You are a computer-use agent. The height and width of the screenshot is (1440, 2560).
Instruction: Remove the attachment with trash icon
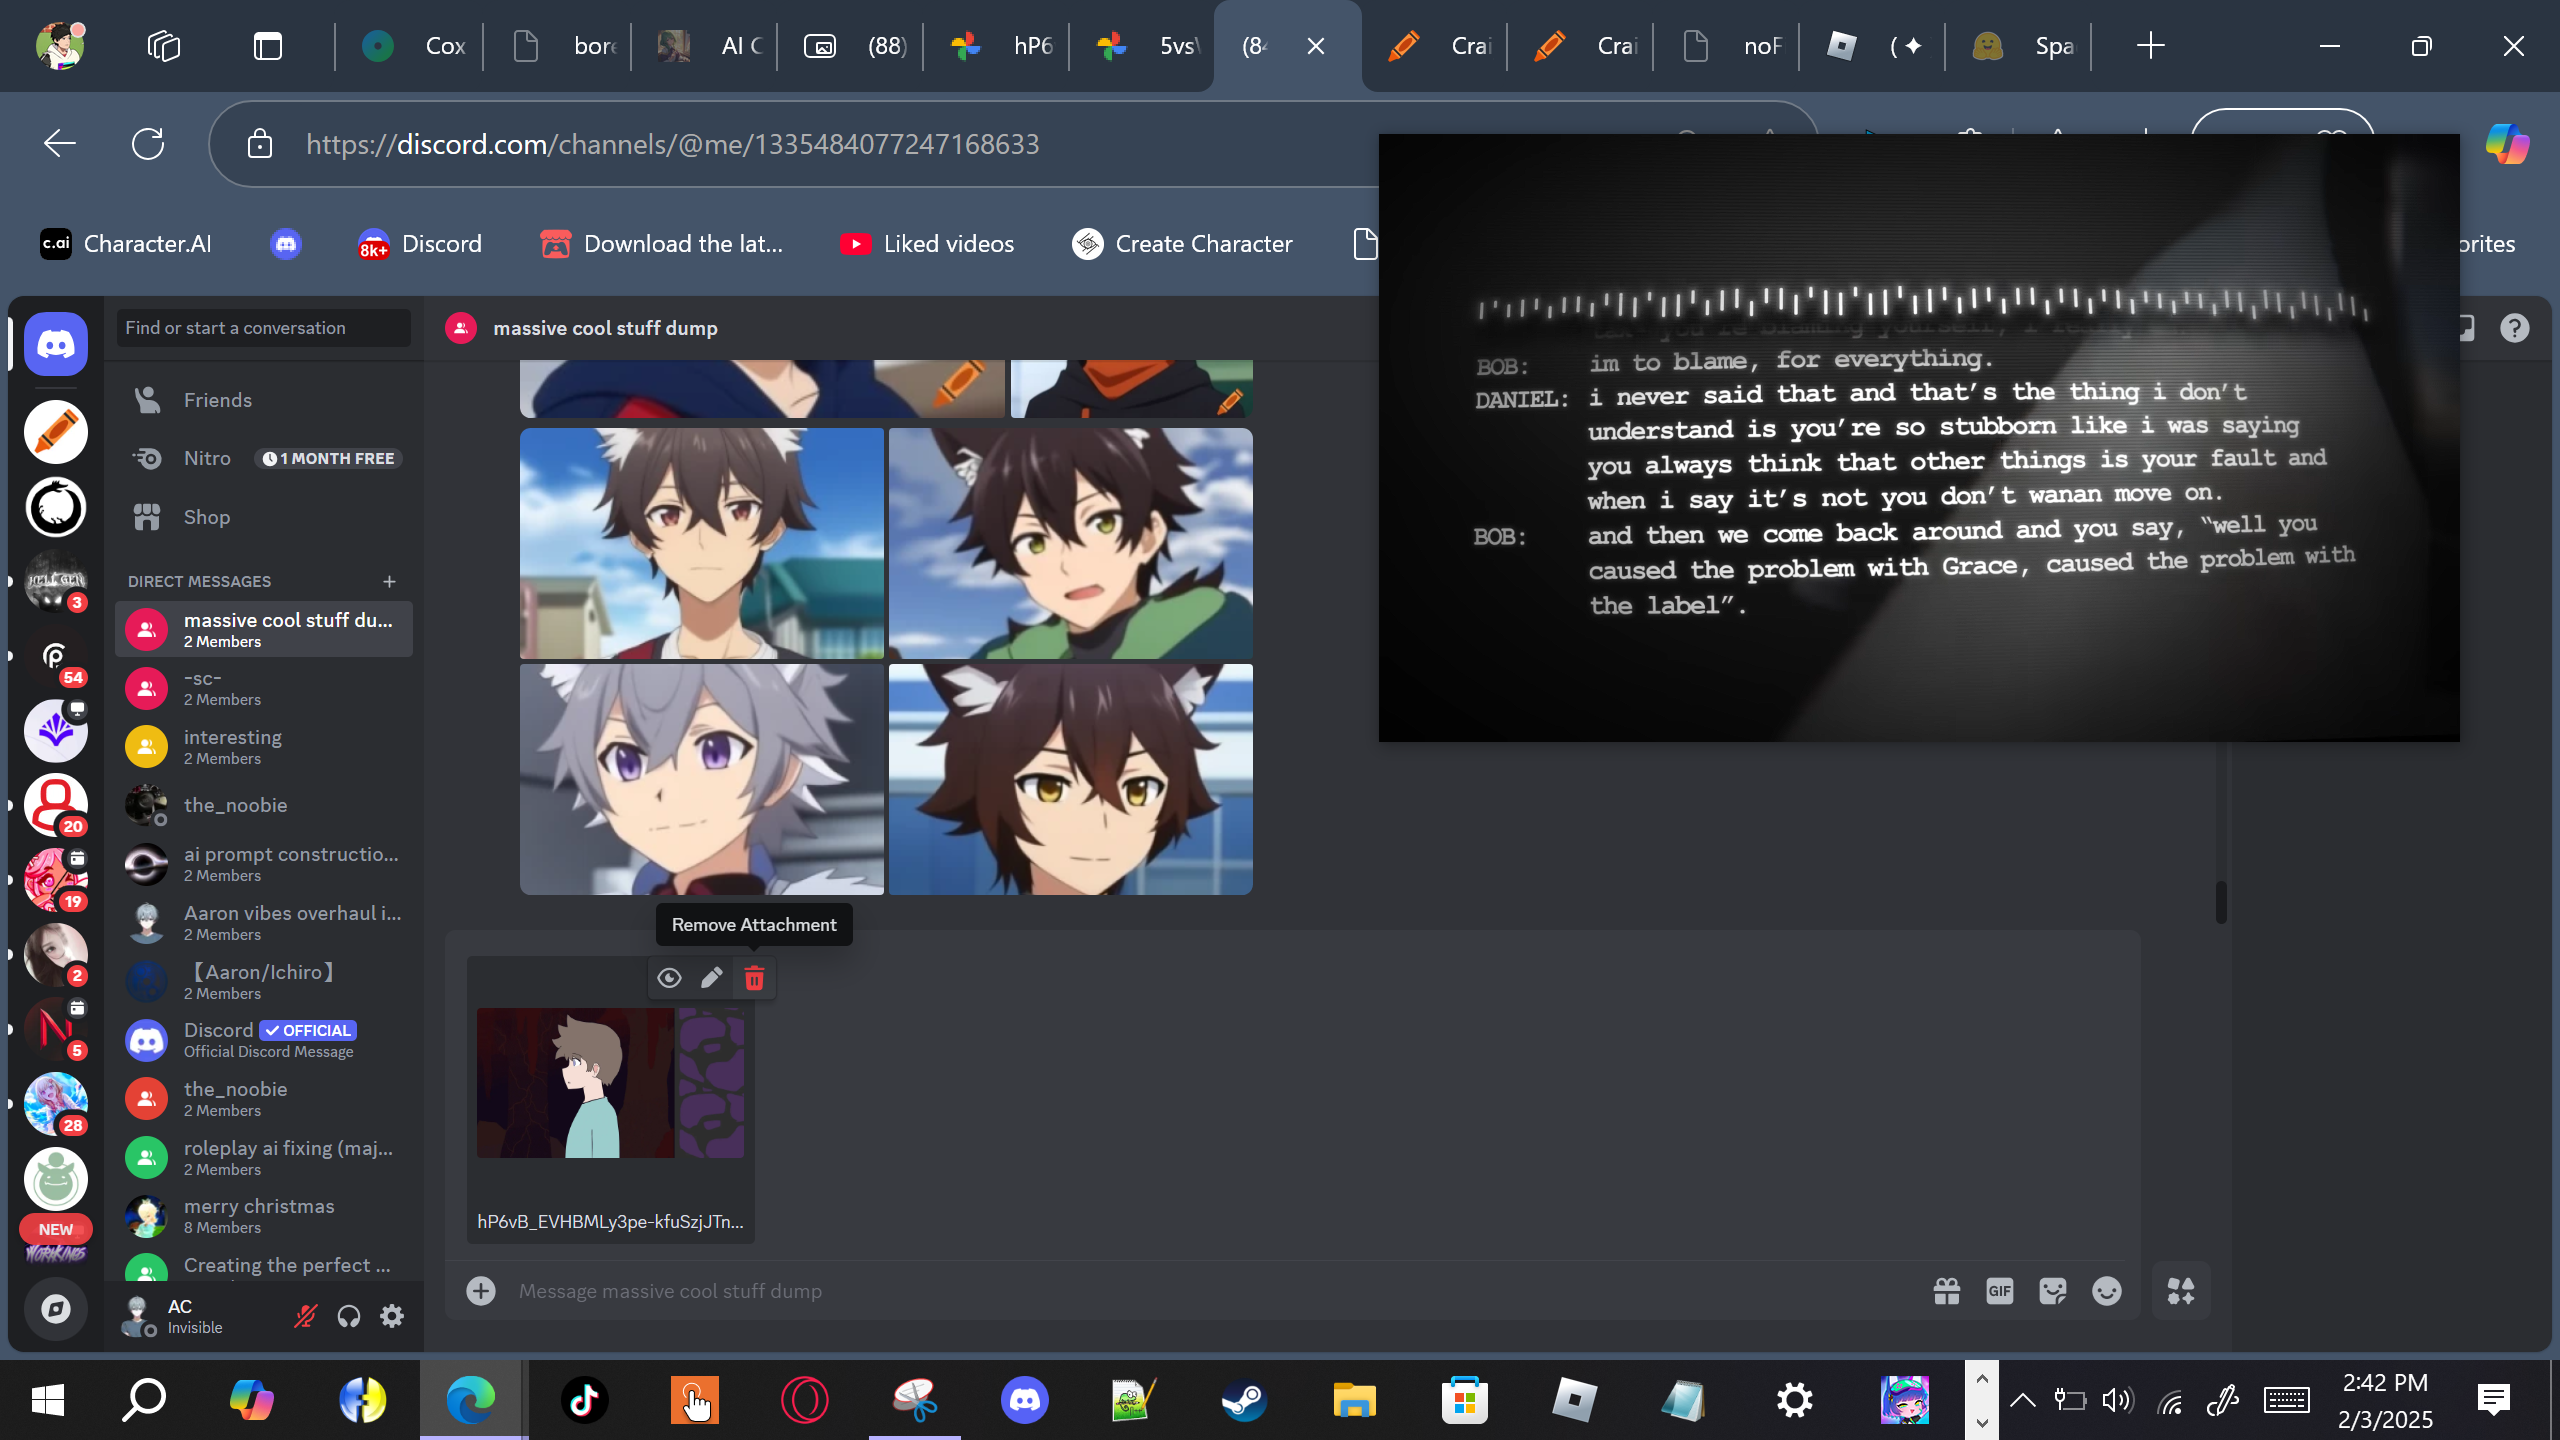[754, 978]
